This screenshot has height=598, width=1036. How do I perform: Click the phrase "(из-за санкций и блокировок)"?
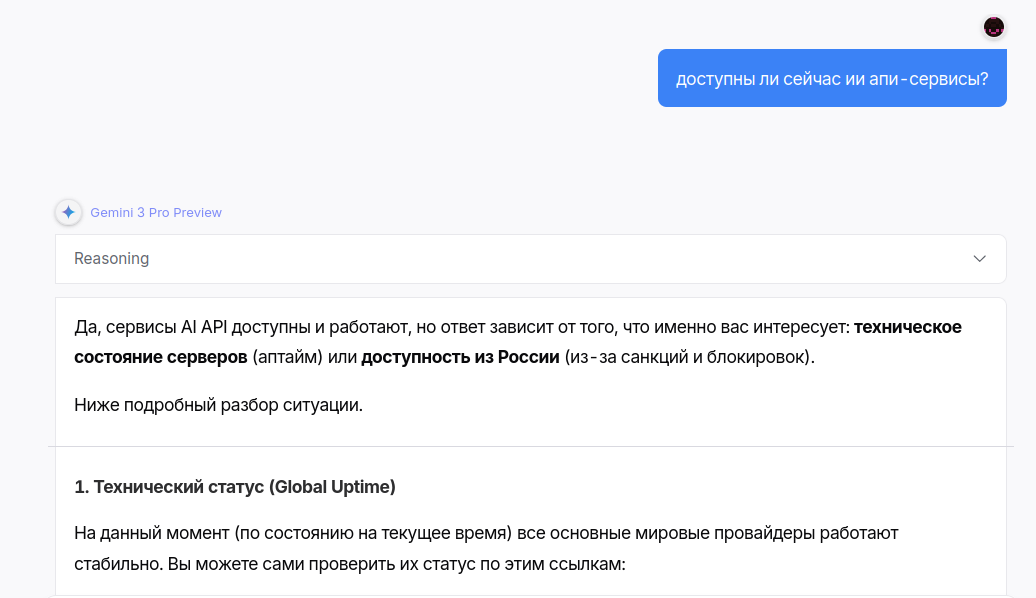pyautogui.click(x=689, y=356)
